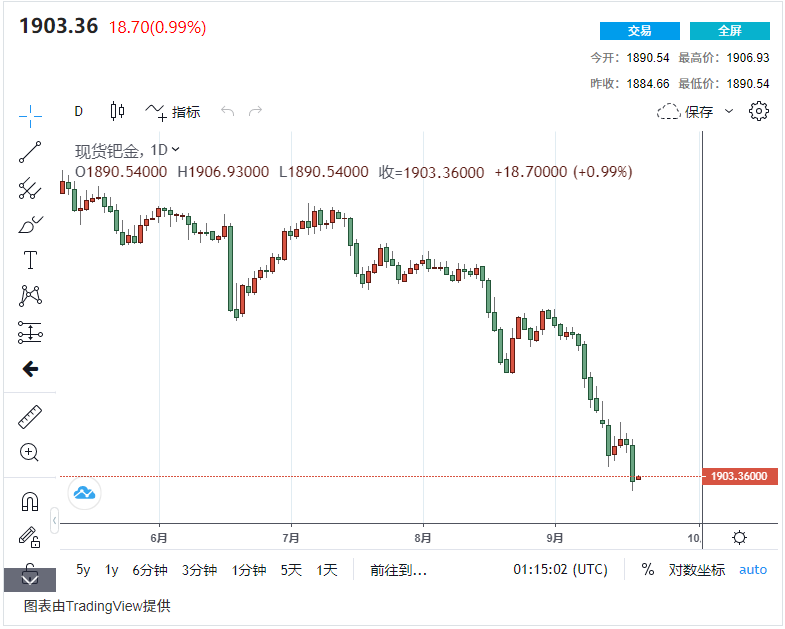The height and width of the screenshot is (629, 785).
Task: Select the text annotation tool
Action: (x=30, y=260)
